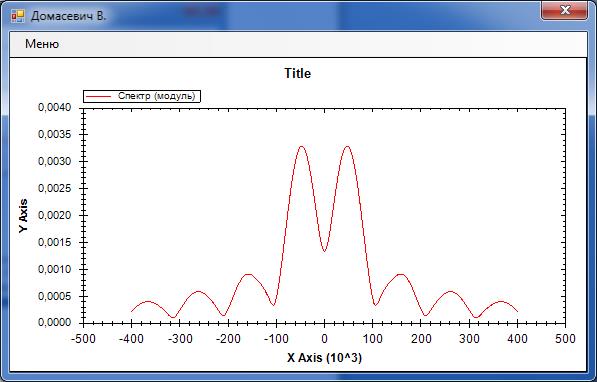Click the -500 X-axis tick label
The image size is (597, 382).
(x=83, y=339)
